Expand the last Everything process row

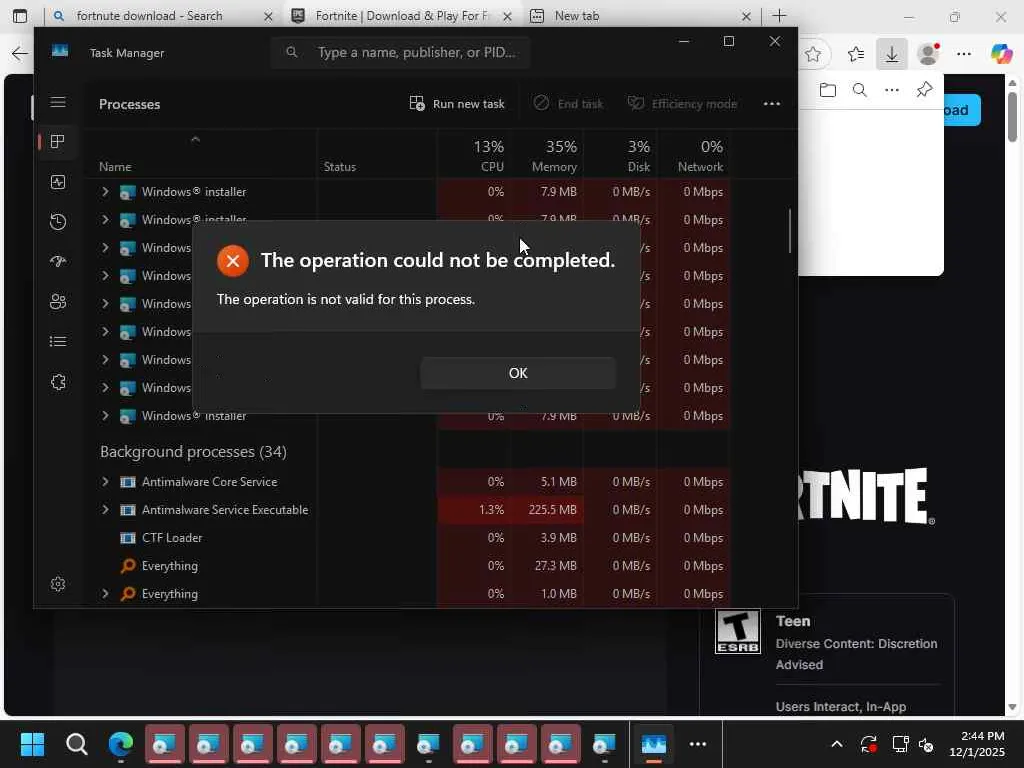[105, 594]
